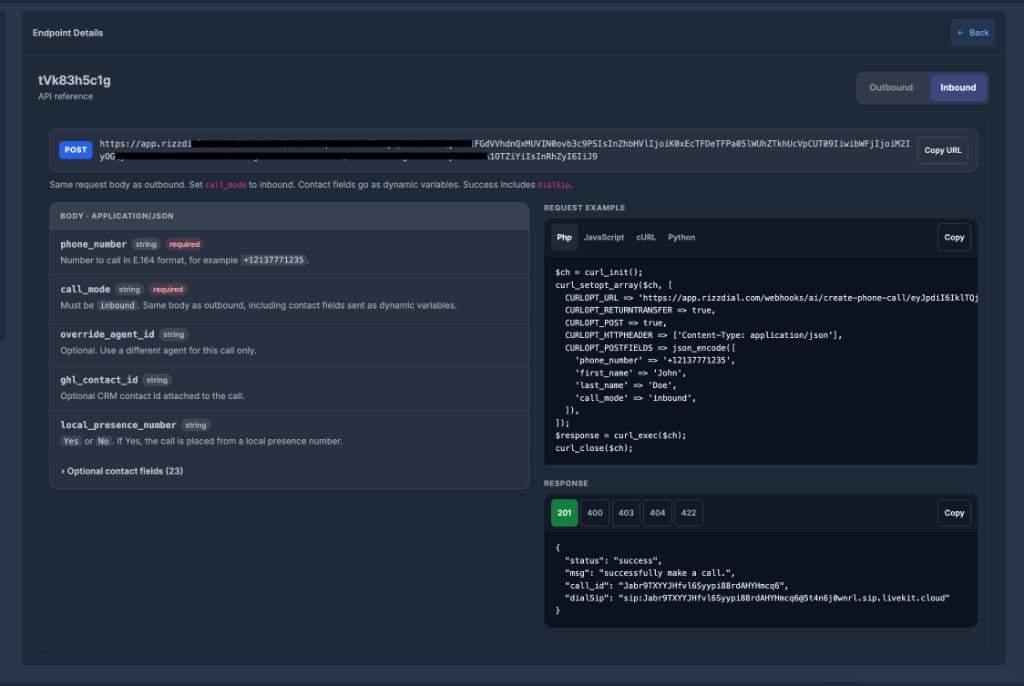Image resolution: width=1024 pixels, height=686 pixels.
Task: Click the phone_number field name
Action: coord(93,244)
